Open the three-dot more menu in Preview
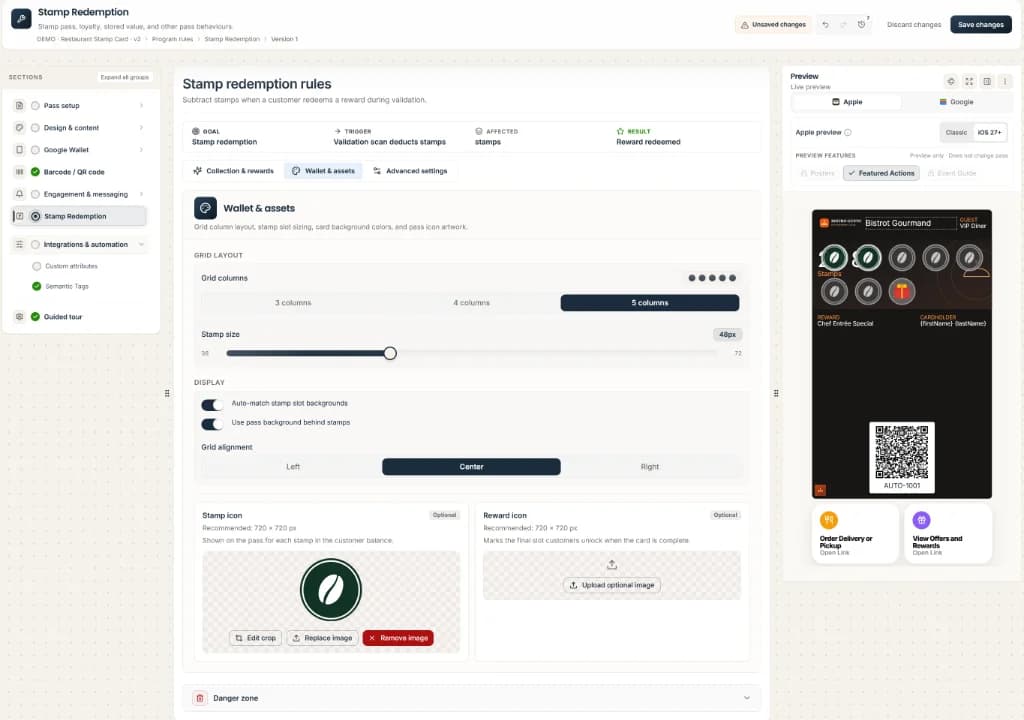The width and height of the screenshot is (1024, 720). click(x=1005, y=81)
